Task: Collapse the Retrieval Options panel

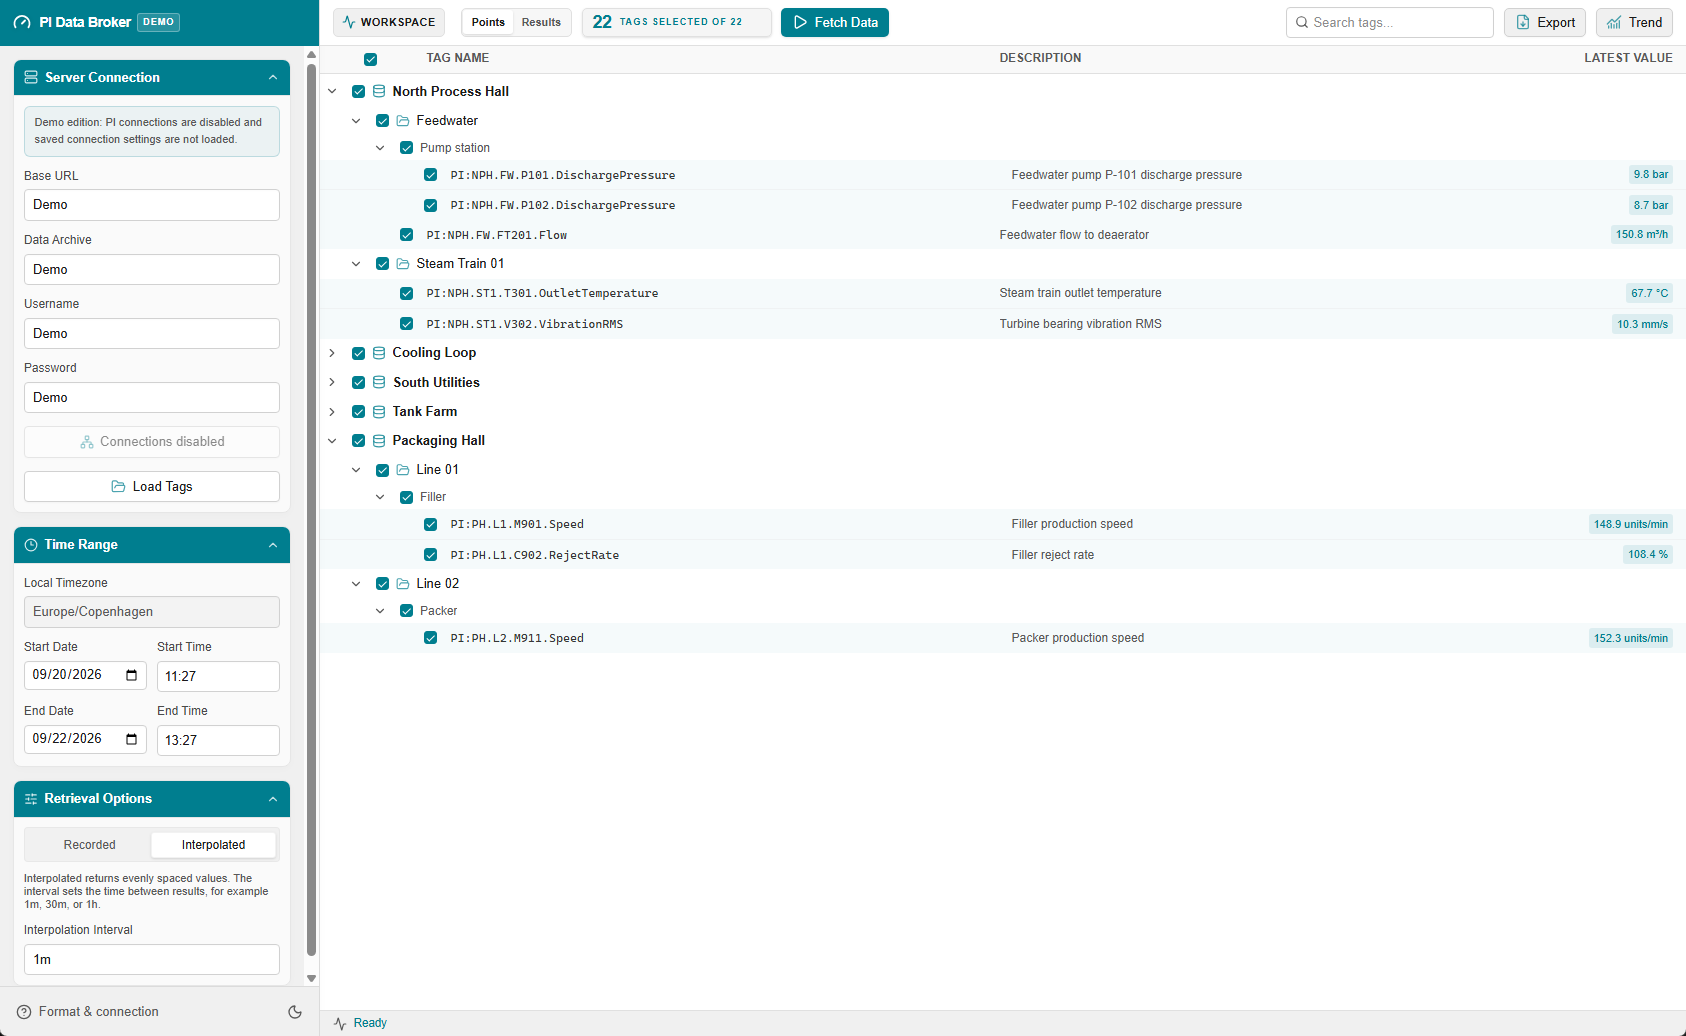Action: pos(273,799)
